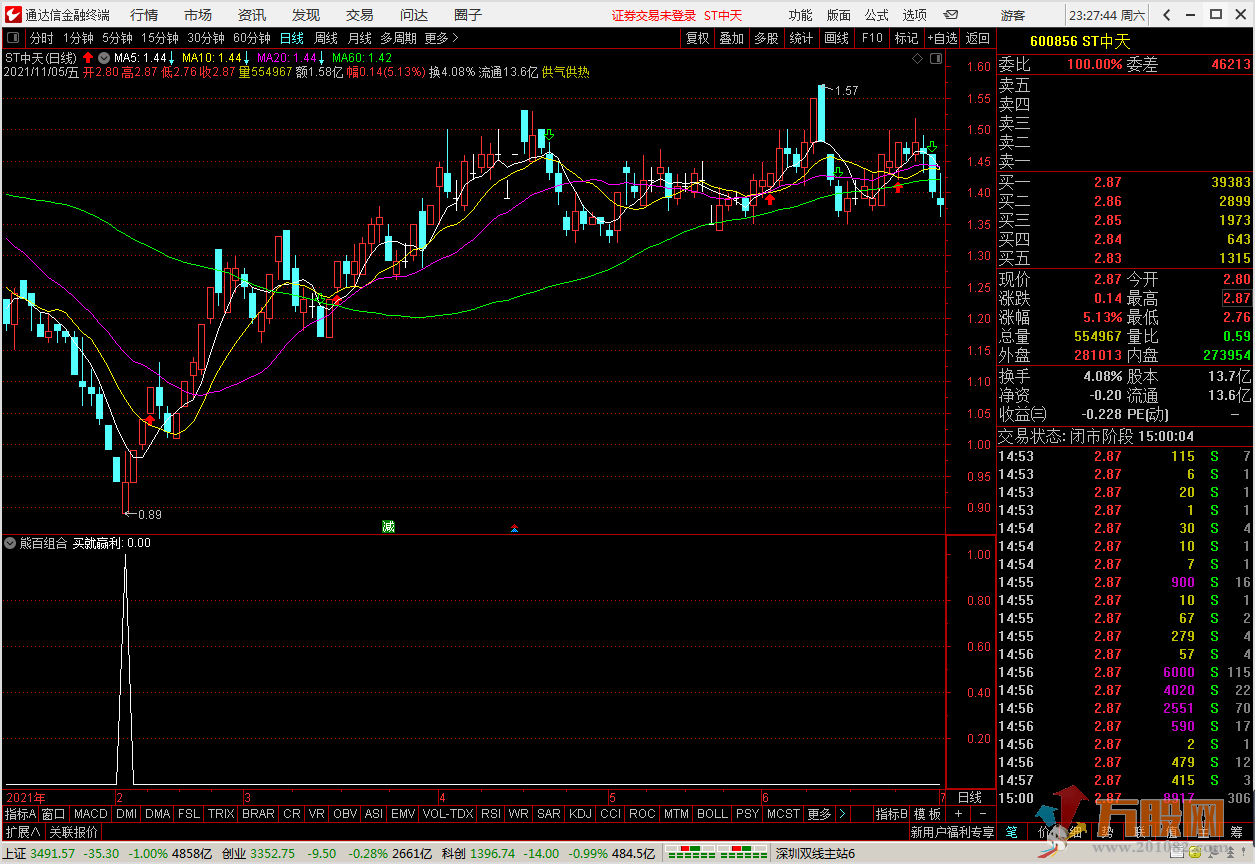
Task: Click the red up arrow beside ST中天(日线)
Action: (88, 57)
